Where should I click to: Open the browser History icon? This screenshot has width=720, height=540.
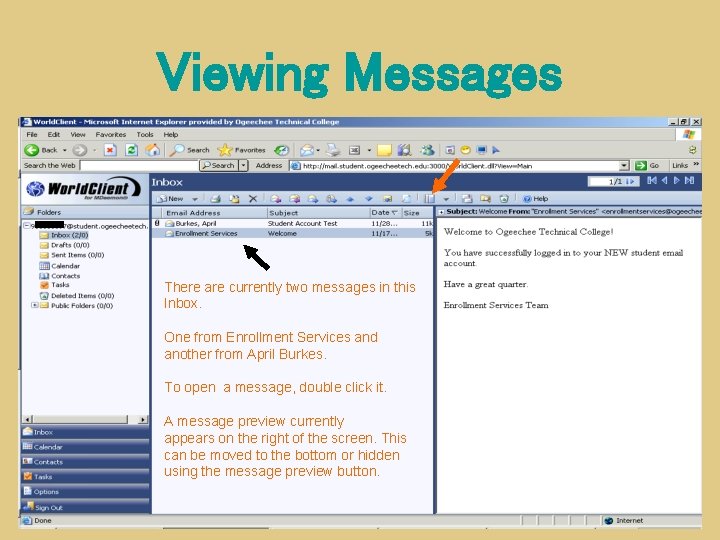click(281, 150)
